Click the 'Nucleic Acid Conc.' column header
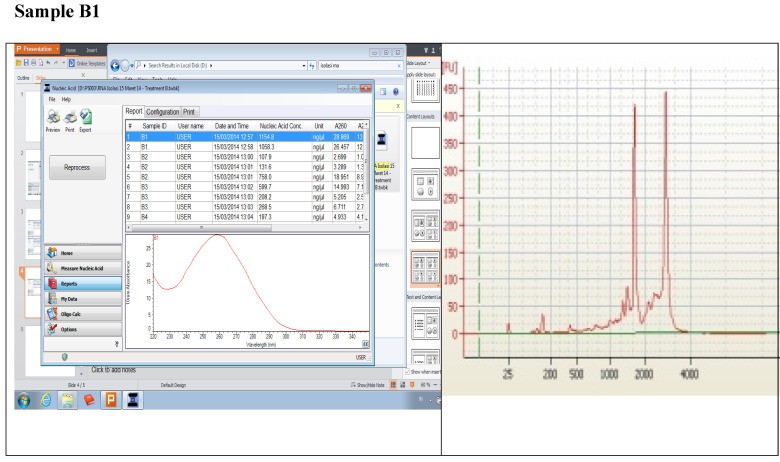This screenshot has height=462, width=780. [x=281, y=126]
